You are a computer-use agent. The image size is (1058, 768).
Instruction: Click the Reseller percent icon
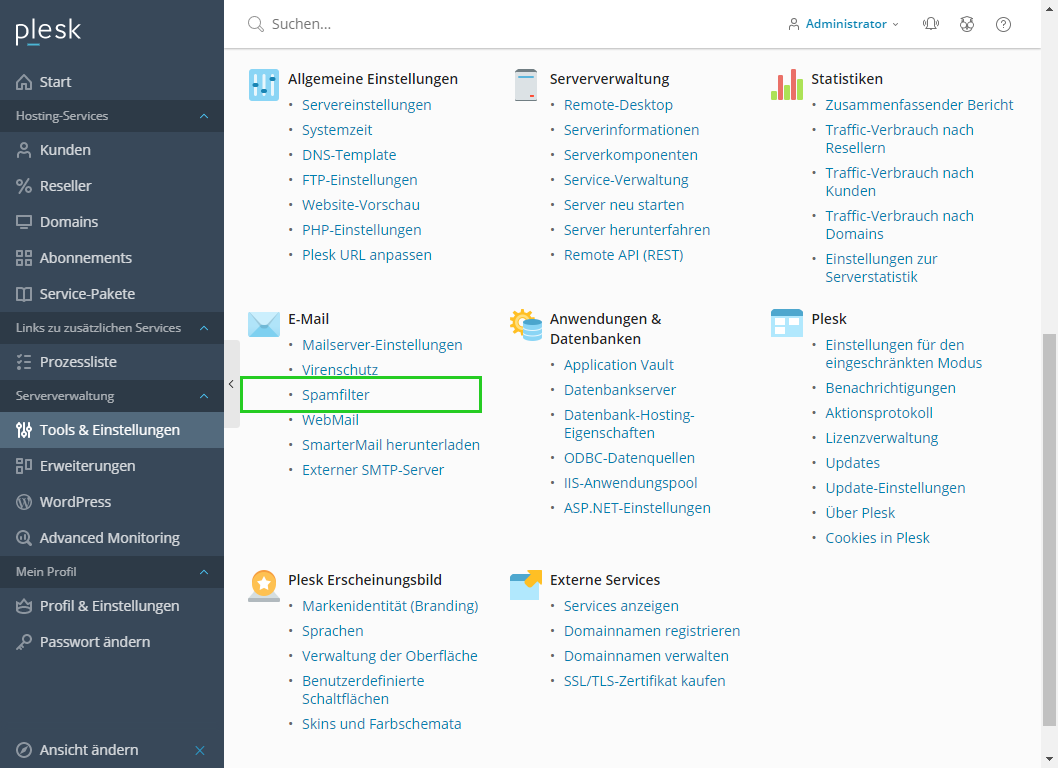(24, 186)
